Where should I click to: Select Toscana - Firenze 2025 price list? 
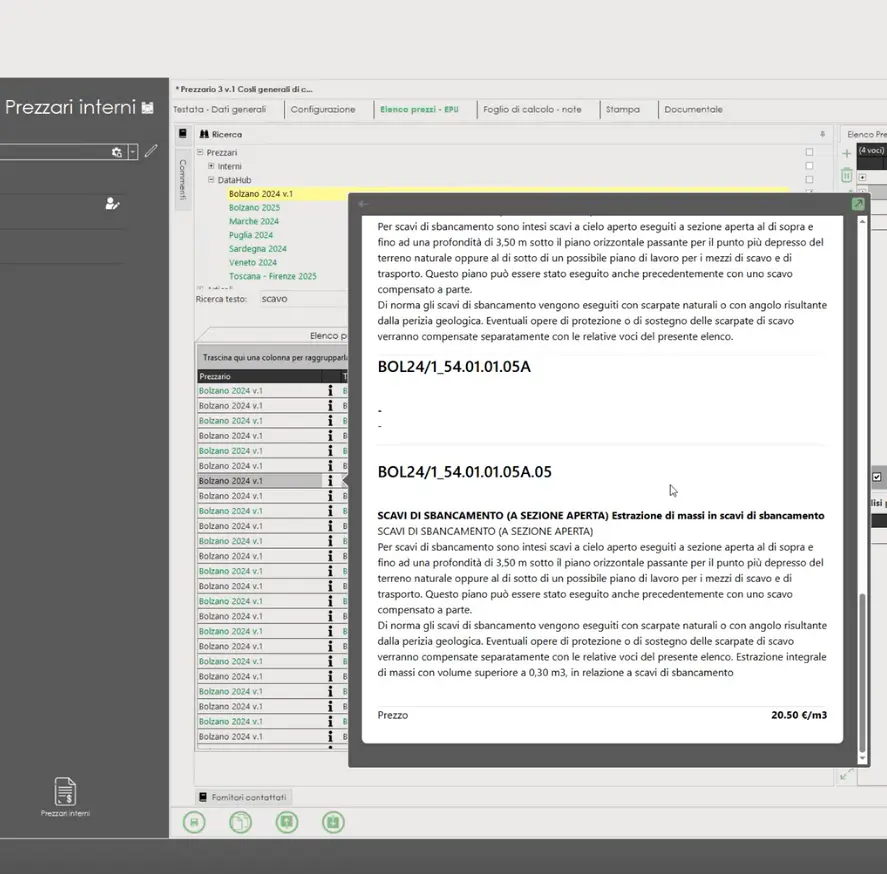272,276
